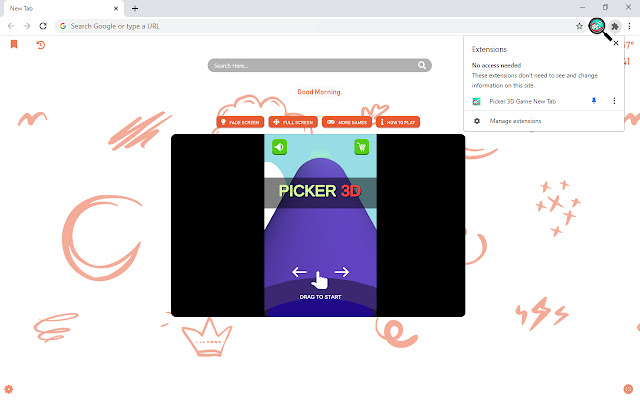The height and width of the screenshot is (400, 640).
Task: Click the DRAG TO START text
Action: [x=320, y=297]
